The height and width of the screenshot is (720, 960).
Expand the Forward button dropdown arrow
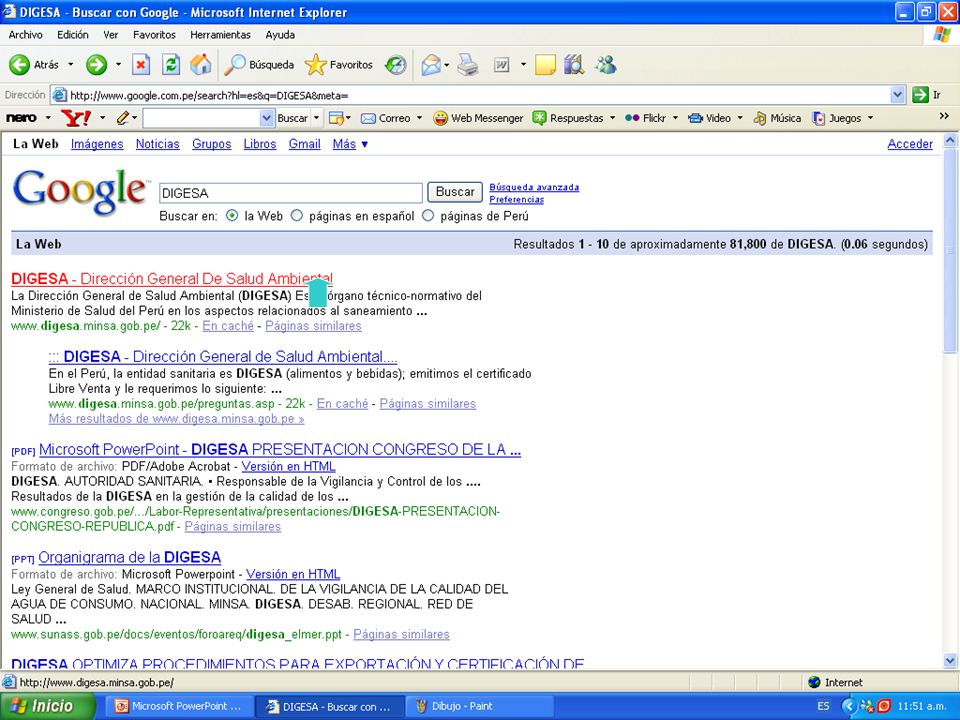pyautogui.click(x=118, y=64)
